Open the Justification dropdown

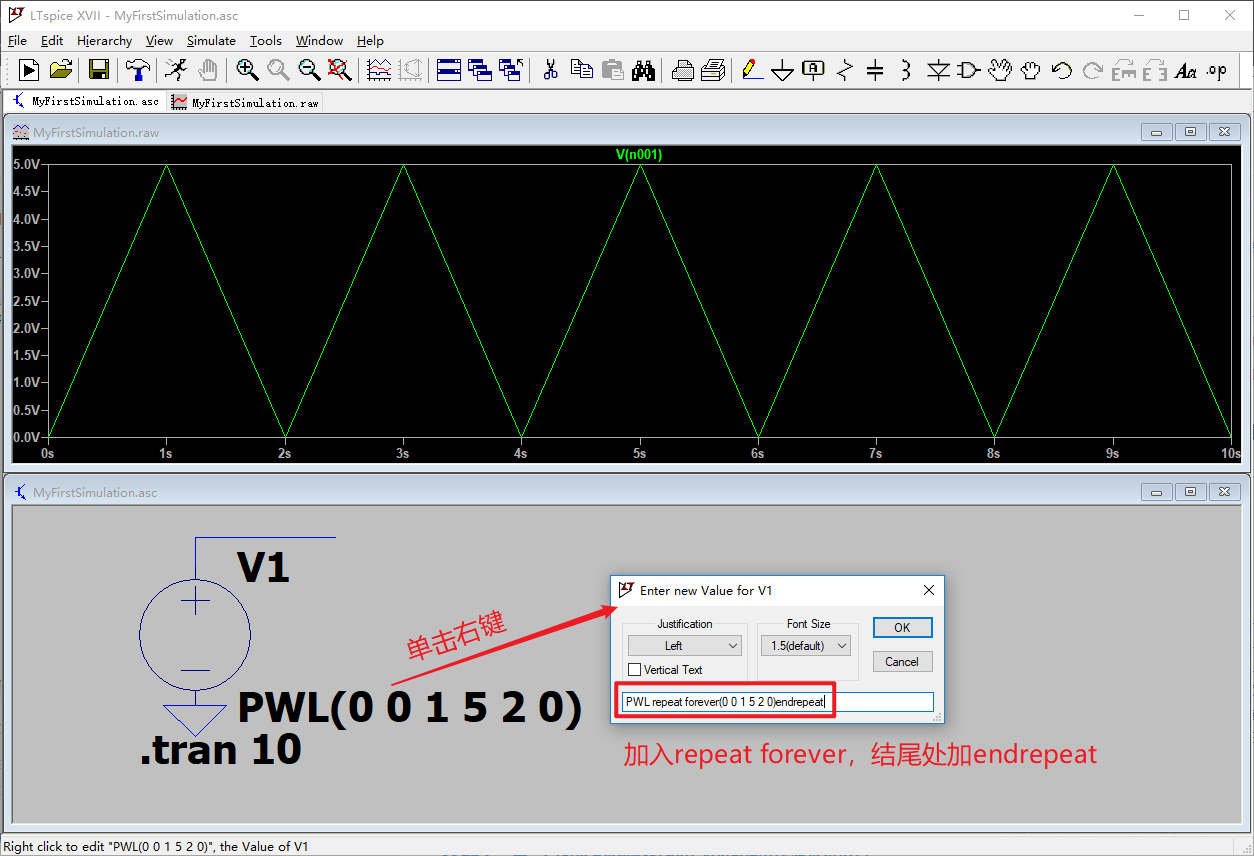tap(684, 645)
